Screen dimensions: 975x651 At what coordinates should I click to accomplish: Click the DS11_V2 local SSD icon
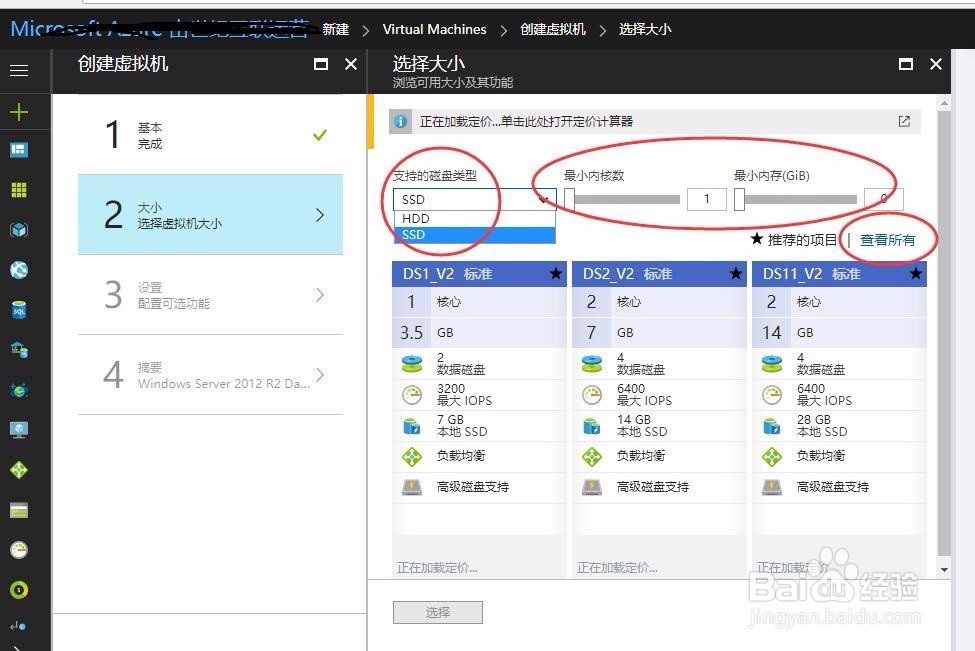[772, 426]
